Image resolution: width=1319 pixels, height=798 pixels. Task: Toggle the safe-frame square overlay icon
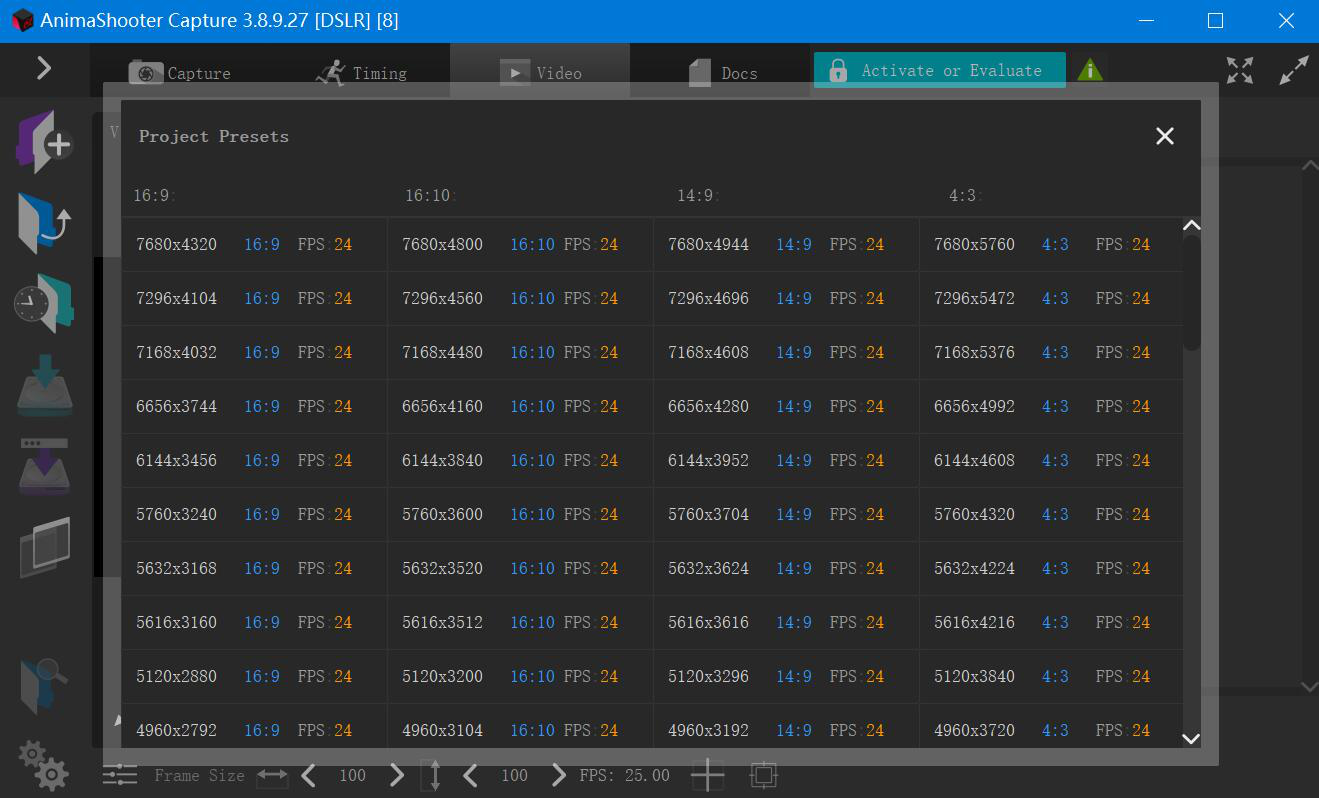[763, 775]
